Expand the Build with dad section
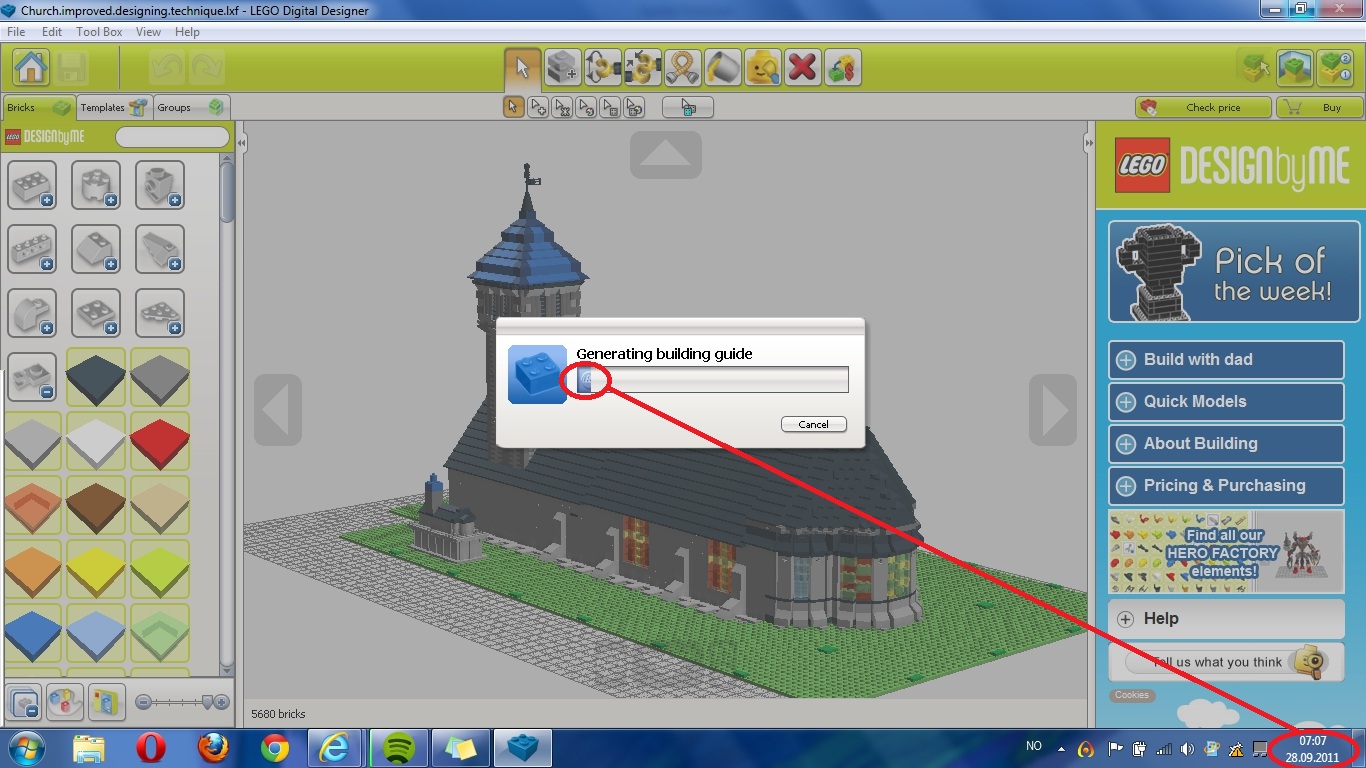 tap(1226, 360)
